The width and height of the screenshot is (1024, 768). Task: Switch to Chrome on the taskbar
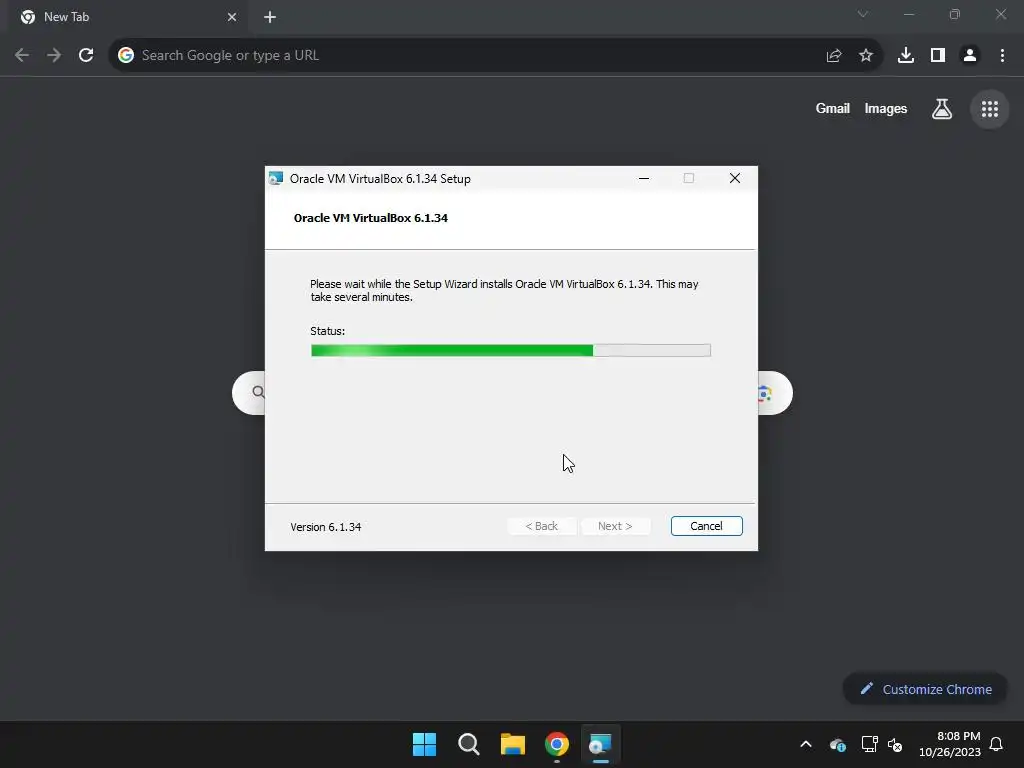(556, 744)
